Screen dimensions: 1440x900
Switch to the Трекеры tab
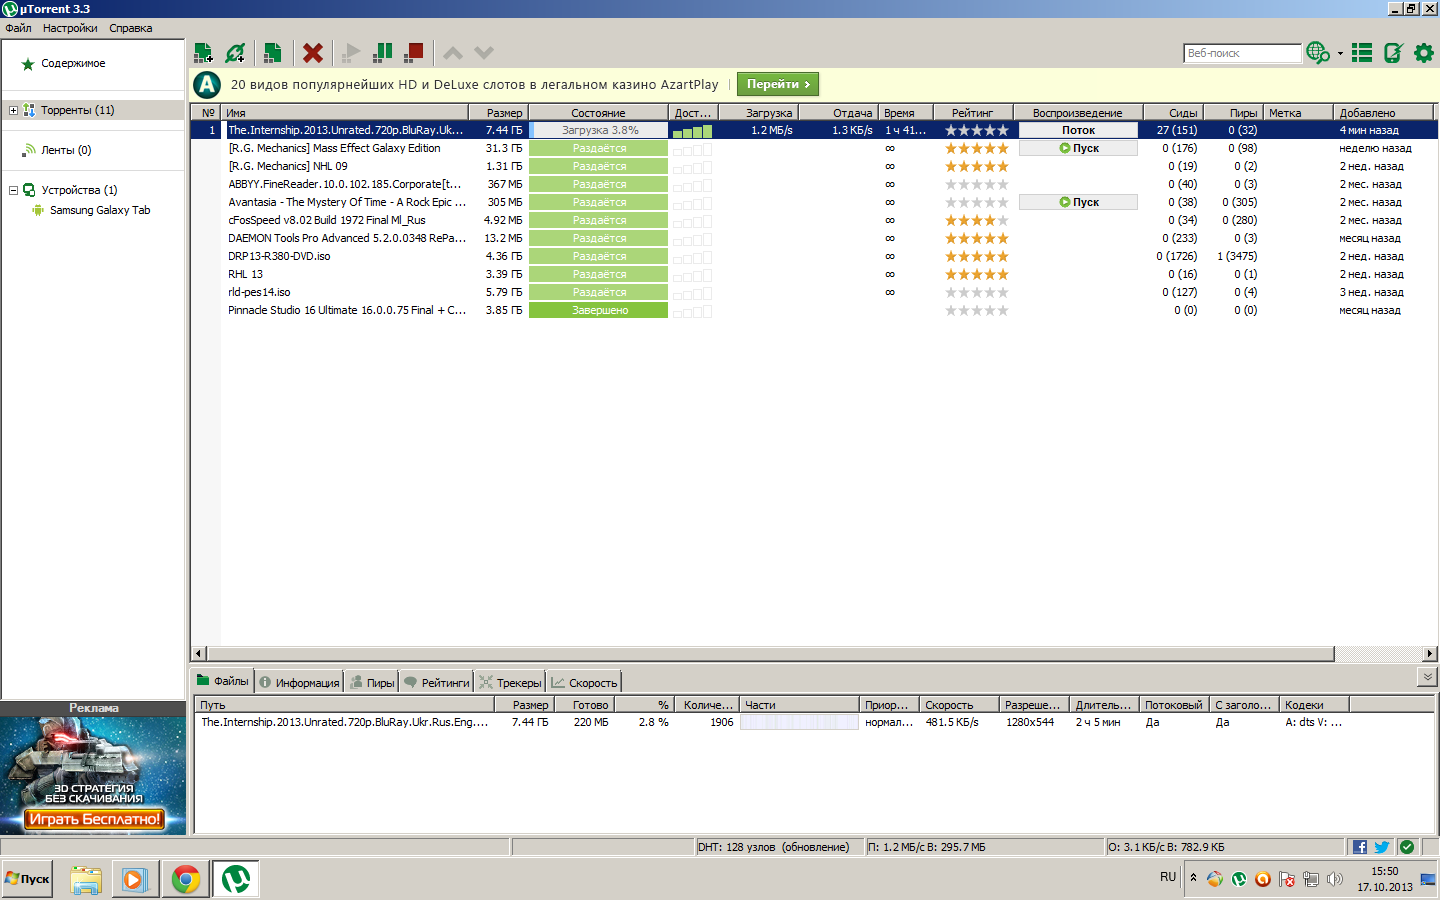(x=510, y=682)
